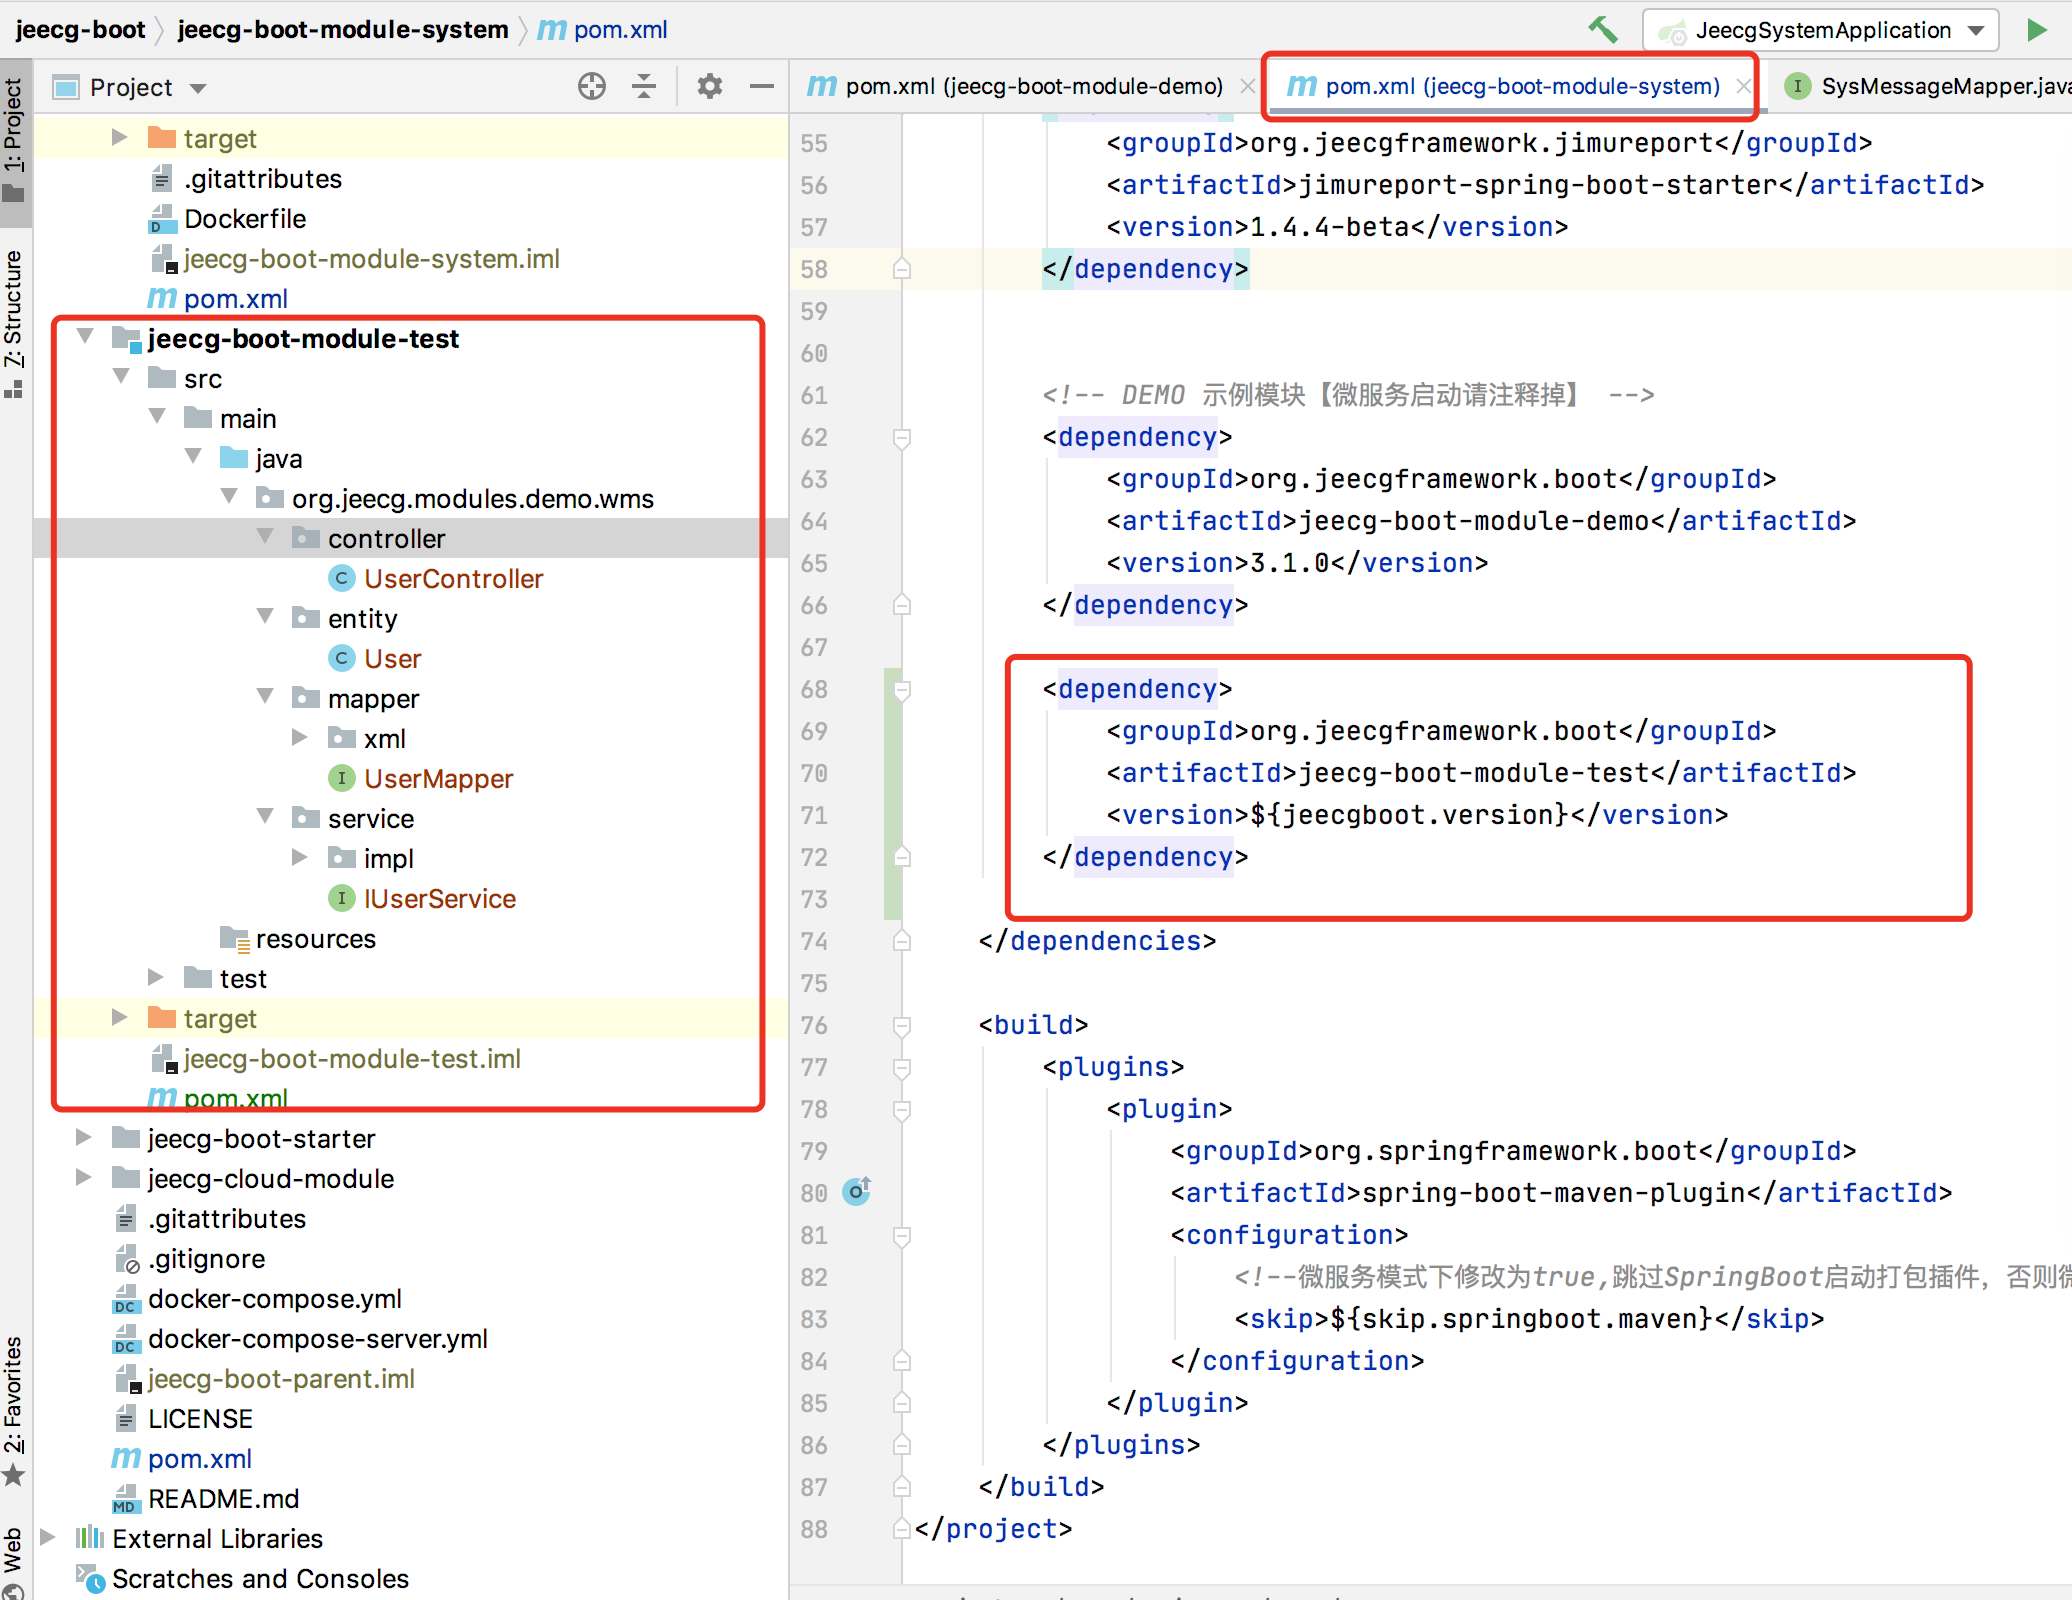This screenshot has width=2072, height=1600.
Task: Select pom.xml (jeecg-boot-module-system) tab
Action: 1522,87
